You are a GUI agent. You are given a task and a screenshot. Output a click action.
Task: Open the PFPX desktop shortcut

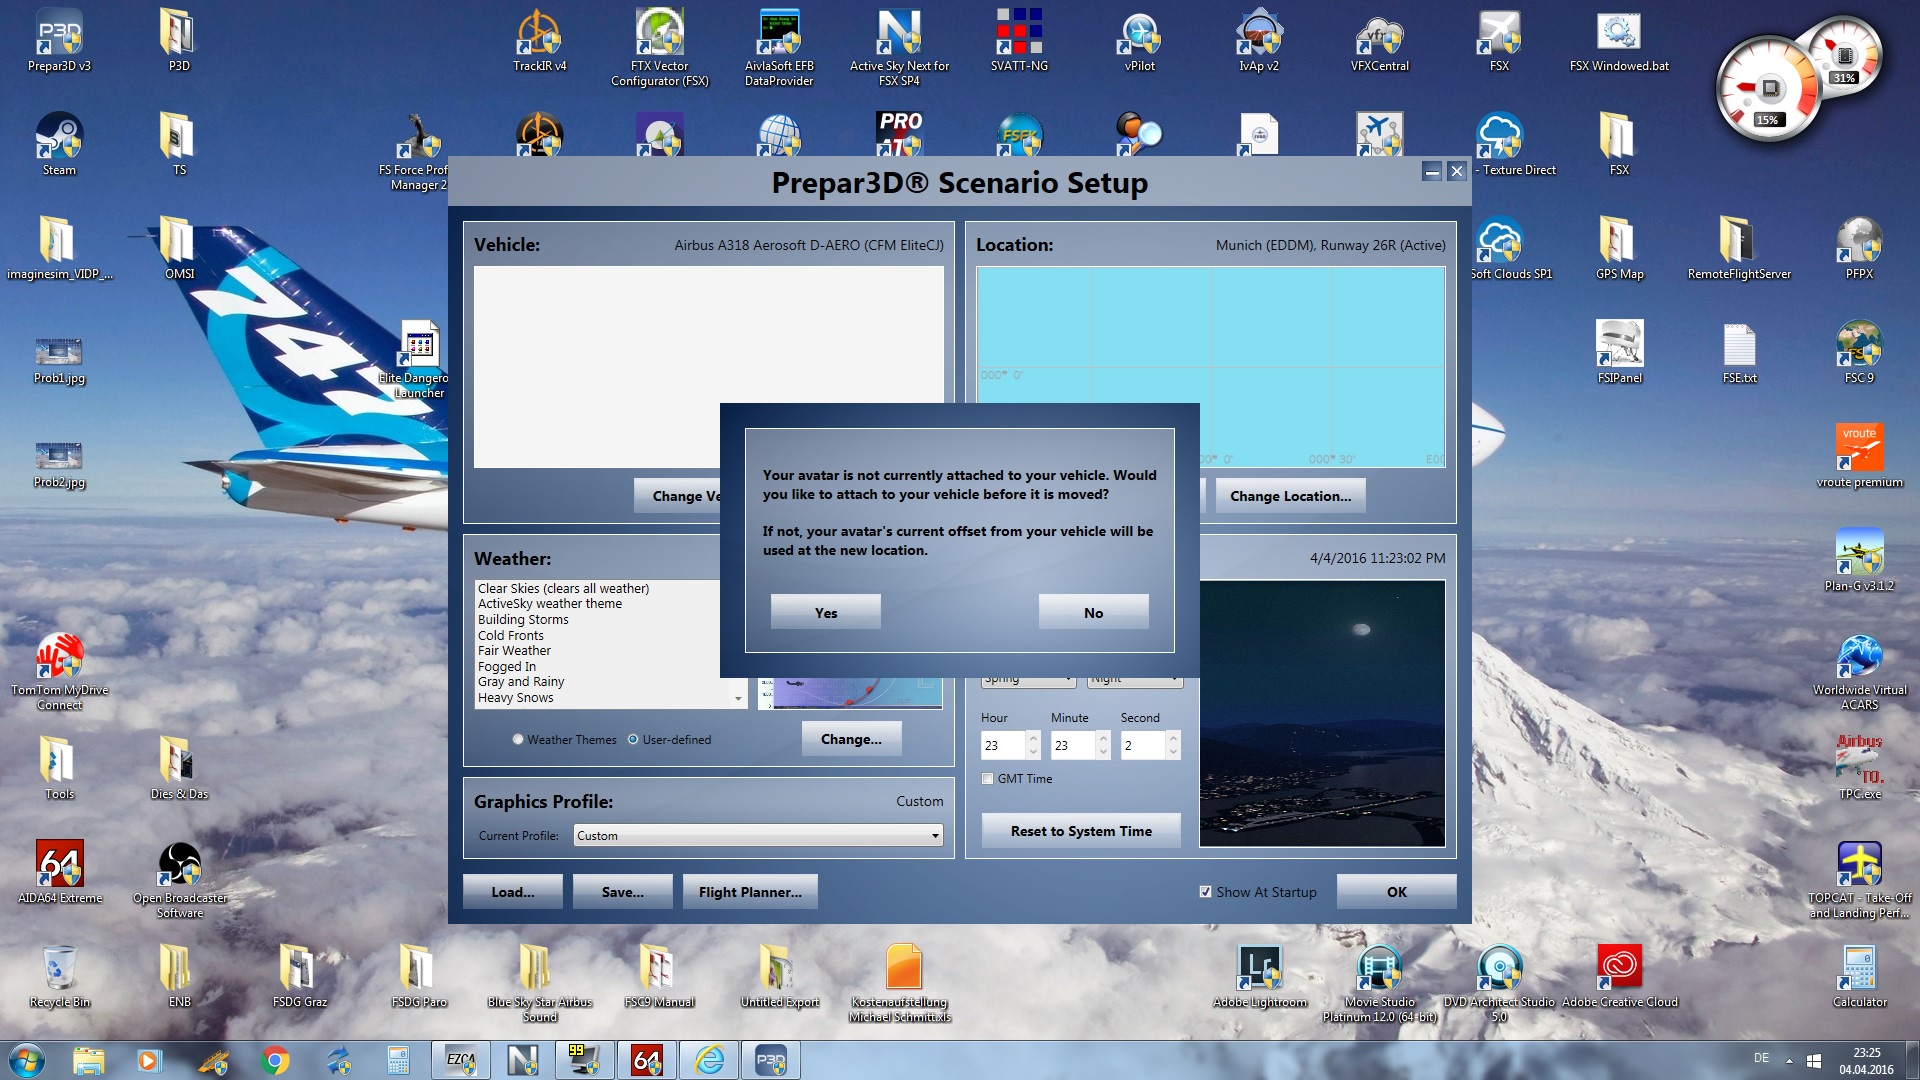(1859, 248)
